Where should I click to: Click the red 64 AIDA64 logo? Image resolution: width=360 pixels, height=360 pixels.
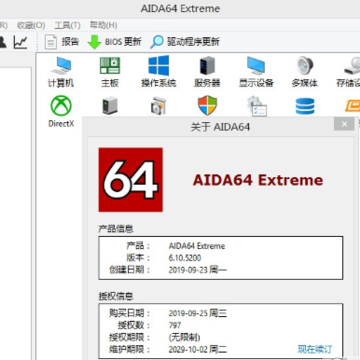pos(131,180)
